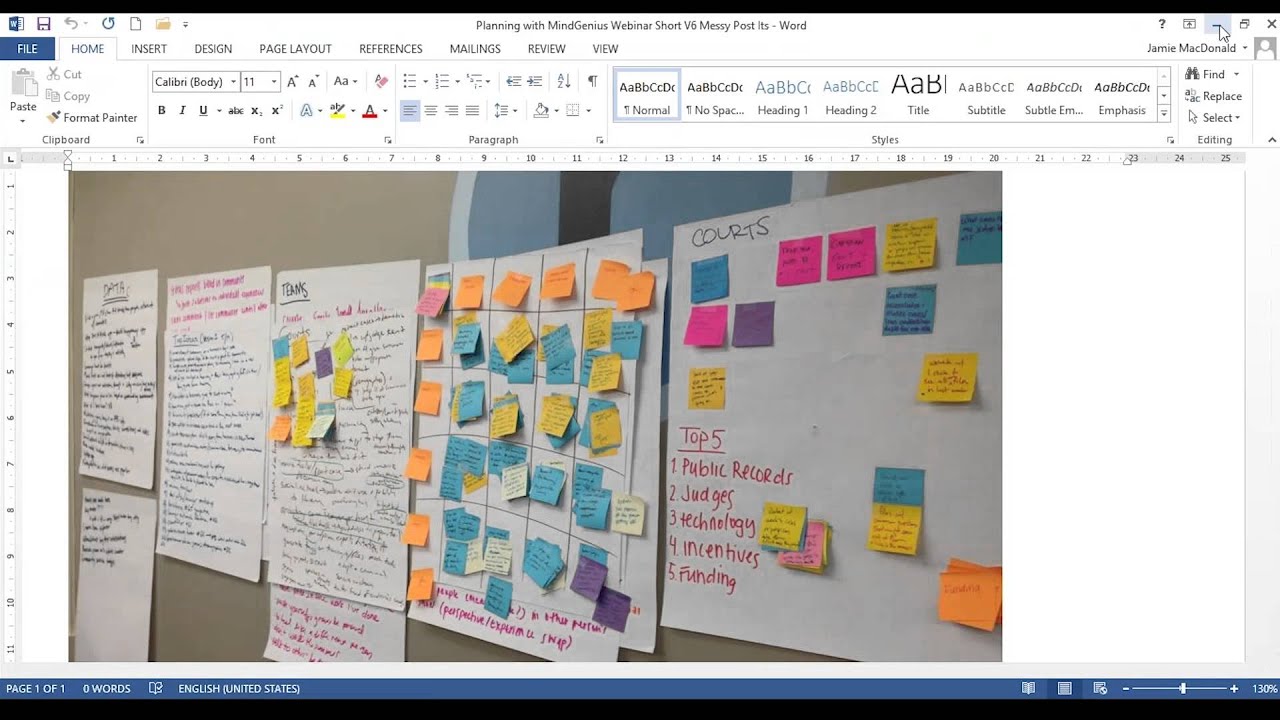Viewport: 1280px width, 720px height.
Task: Apply subscript formatting
Action: click(x=256, y=111)
